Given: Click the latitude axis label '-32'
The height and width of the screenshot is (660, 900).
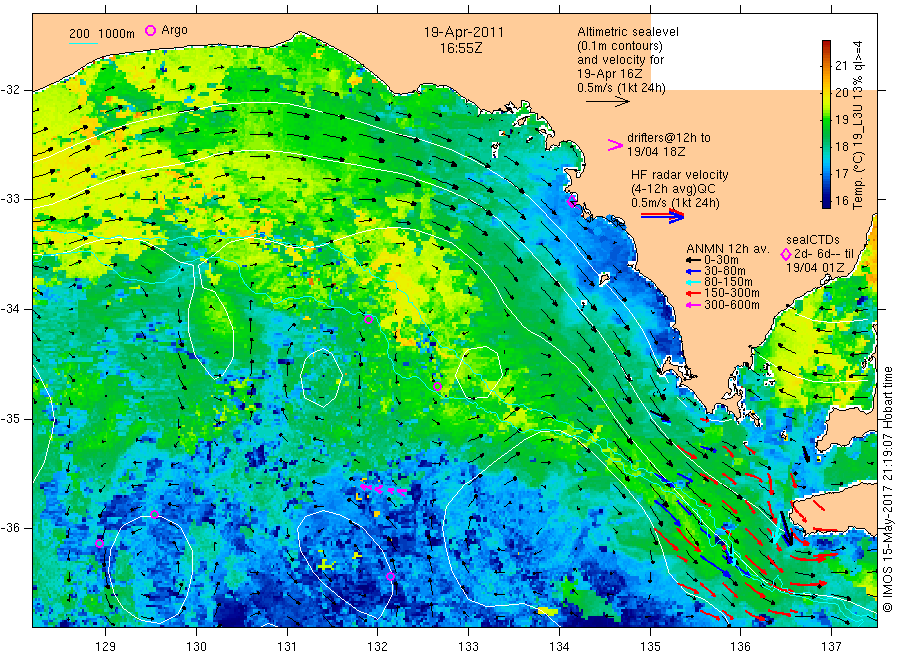Looking at the screenshot, I should click(x=10, y=90).
